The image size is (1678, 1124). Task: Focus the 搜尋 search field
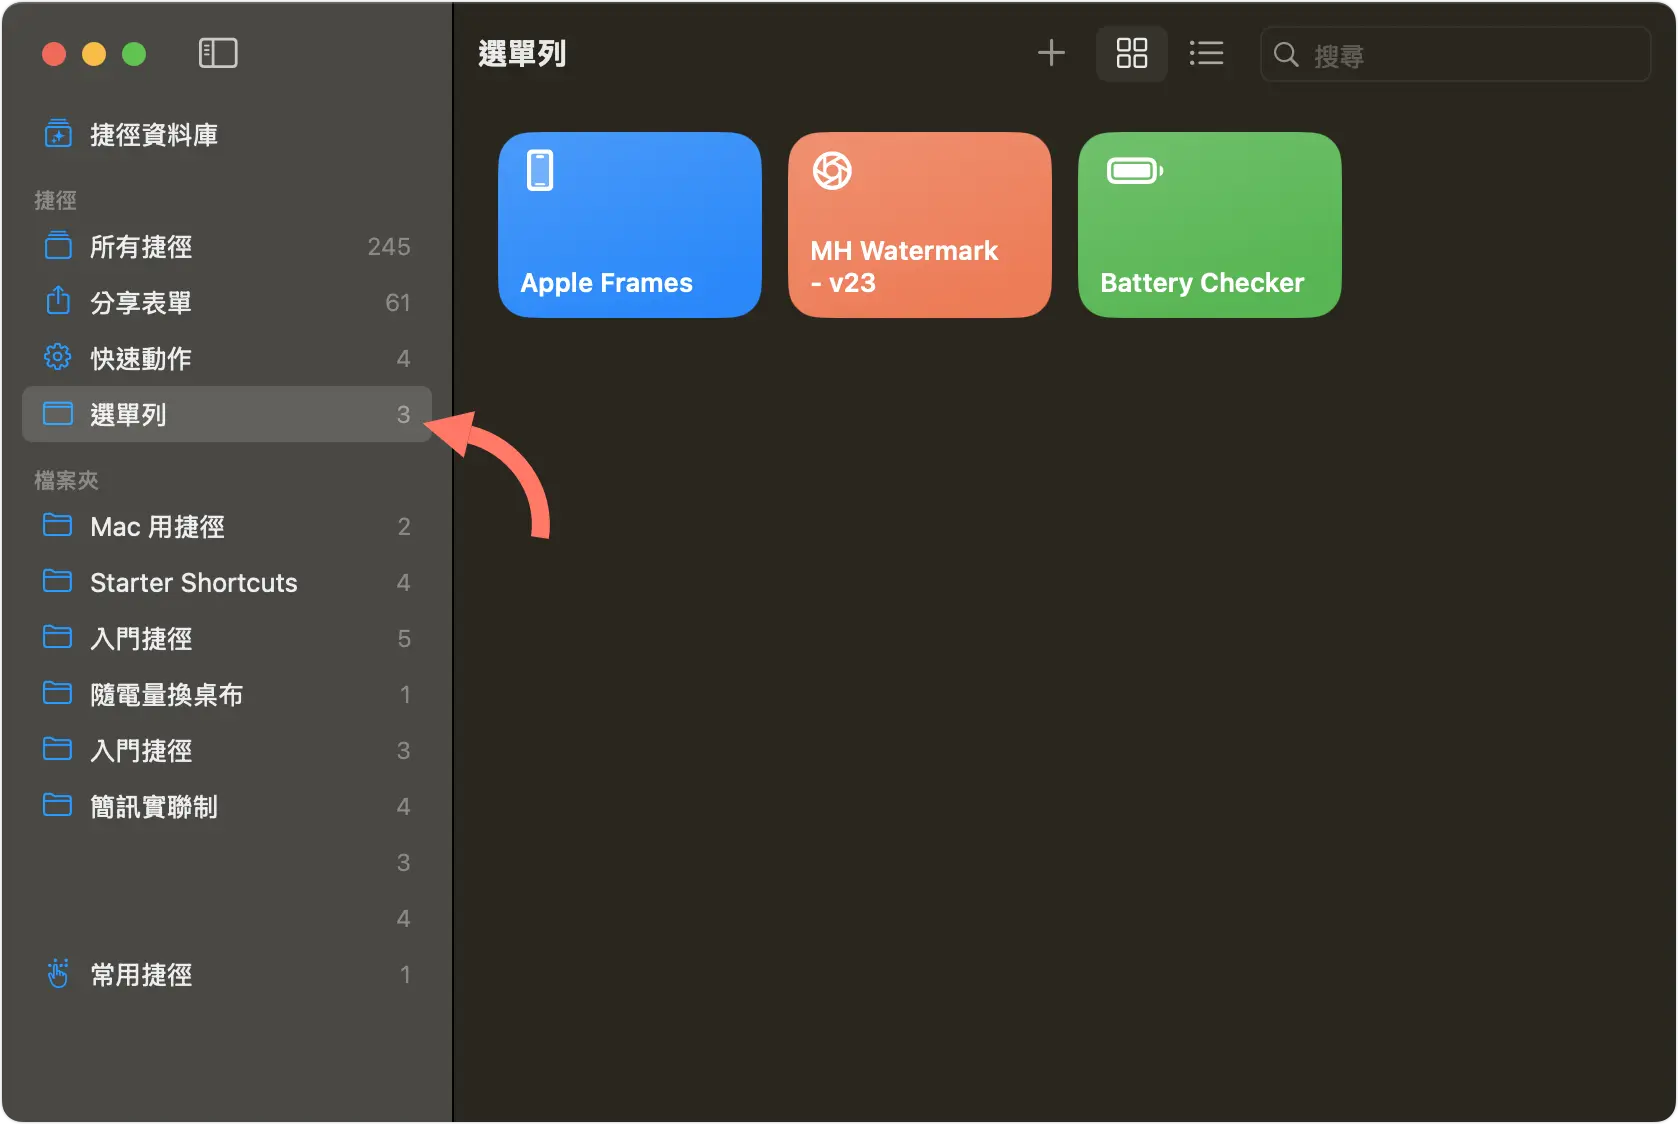(1455, 54)
